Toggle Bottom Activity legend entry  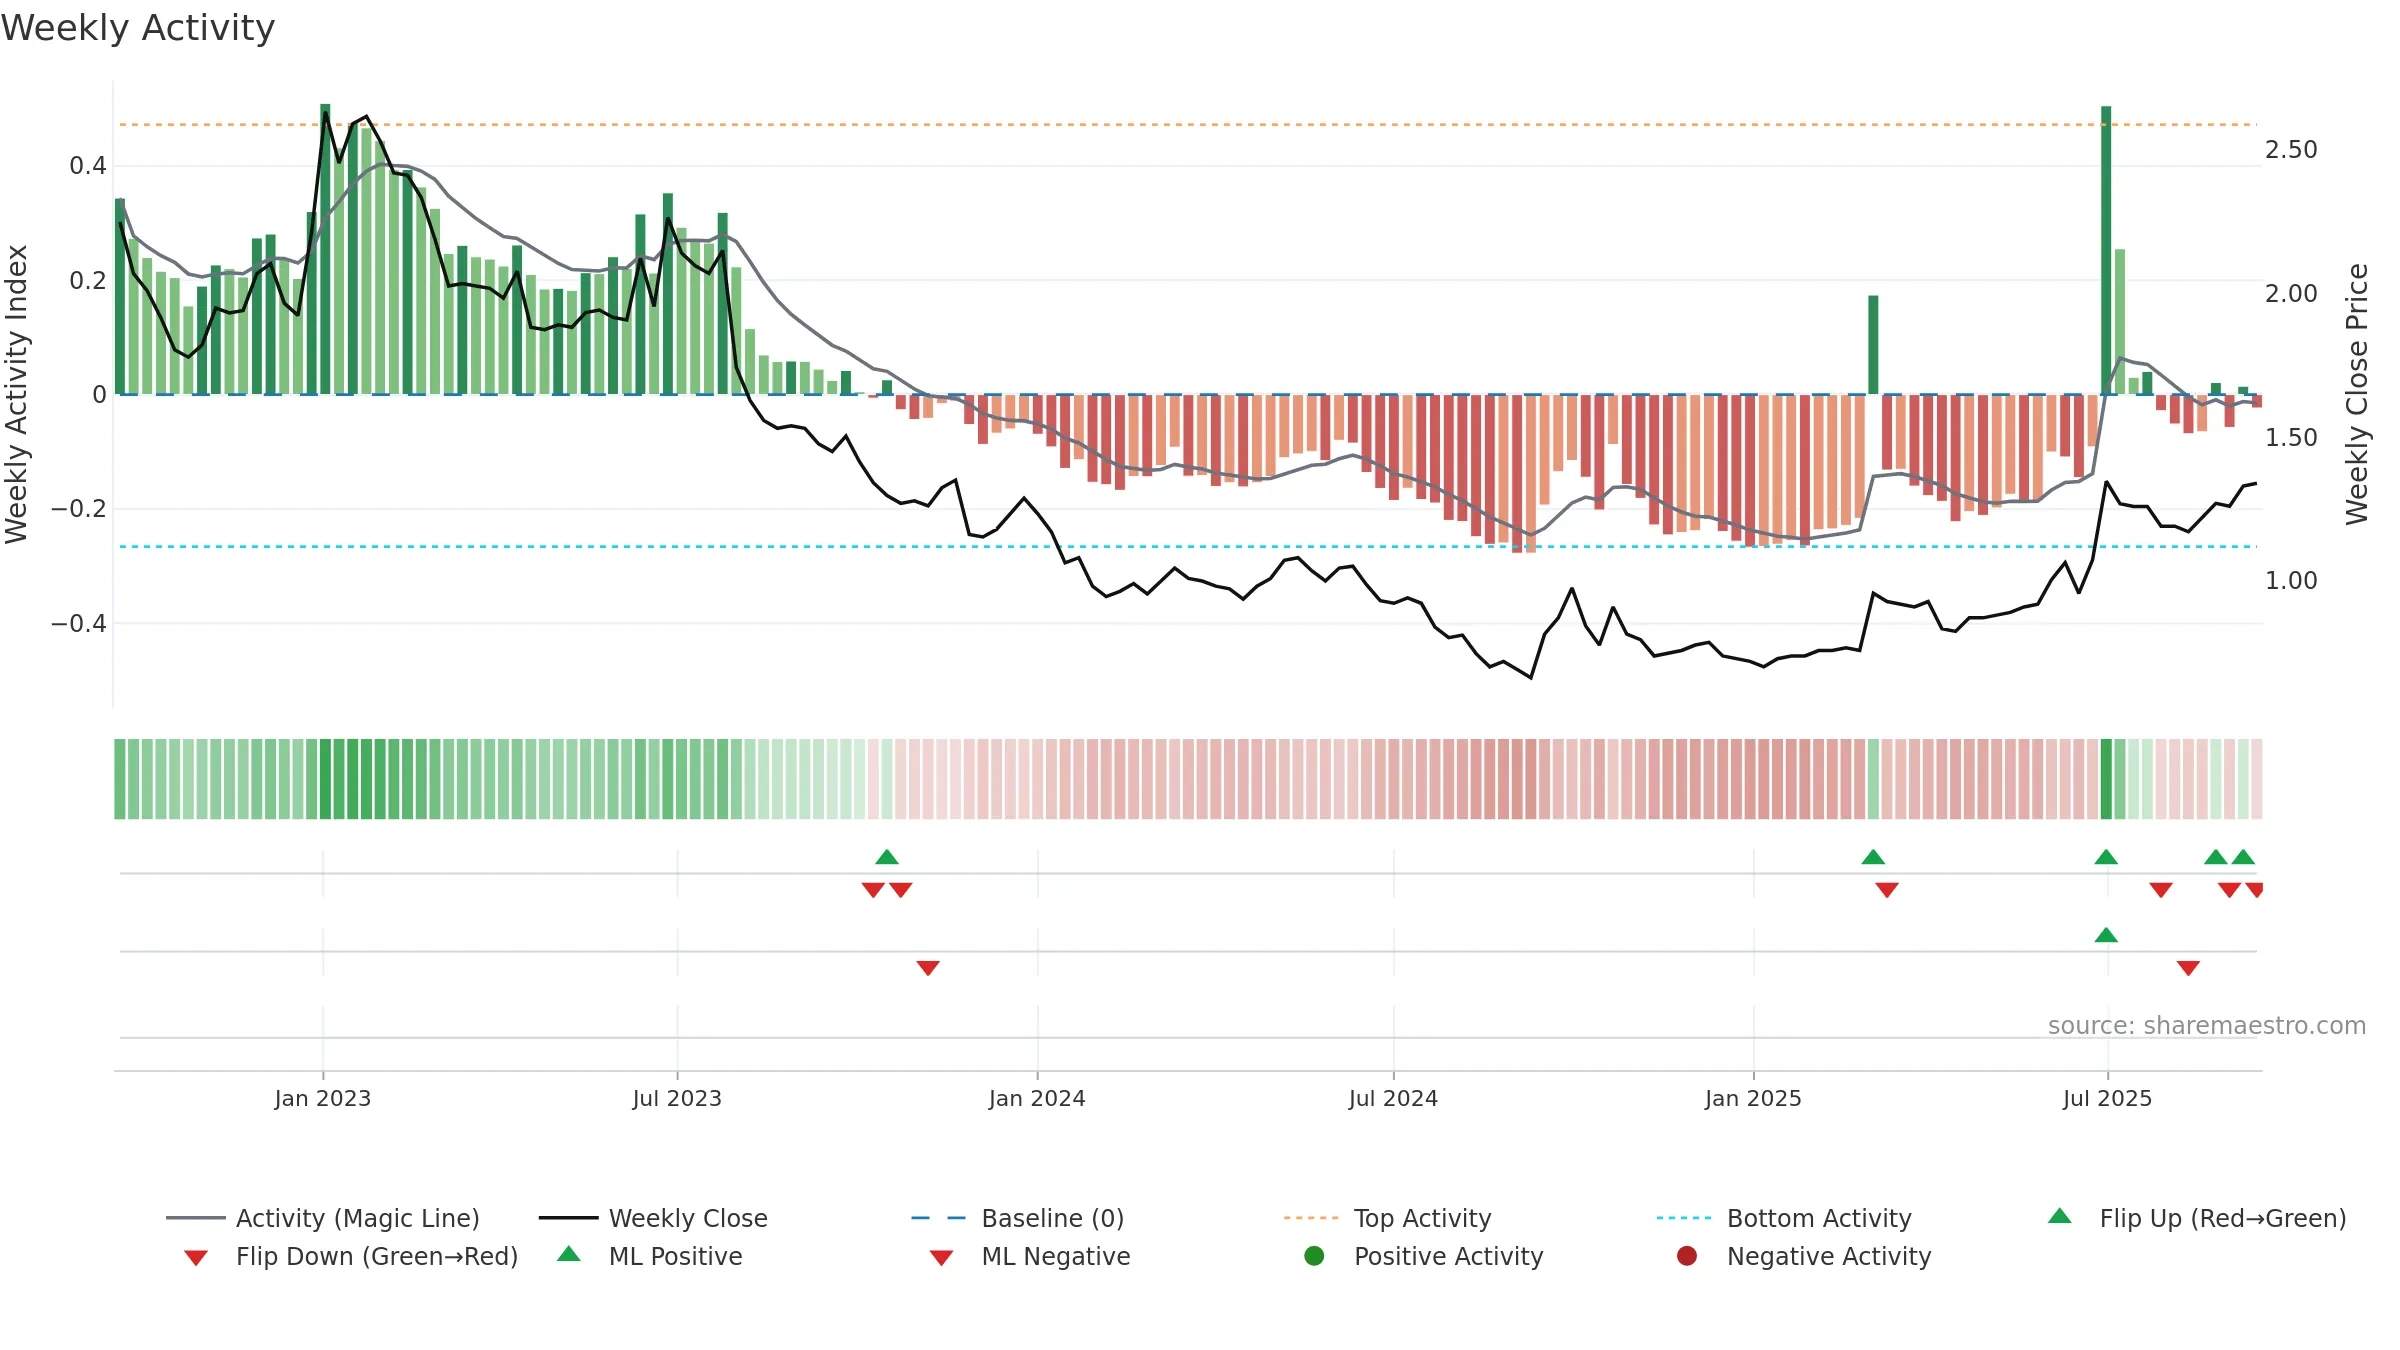(x=1784, y=1218)
